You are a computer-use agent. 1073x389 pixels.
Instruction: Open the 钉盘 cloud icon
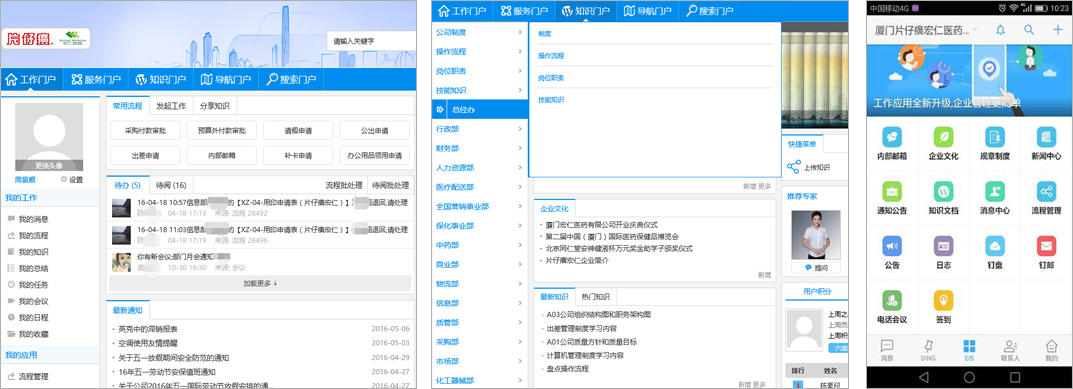[995, 245]
